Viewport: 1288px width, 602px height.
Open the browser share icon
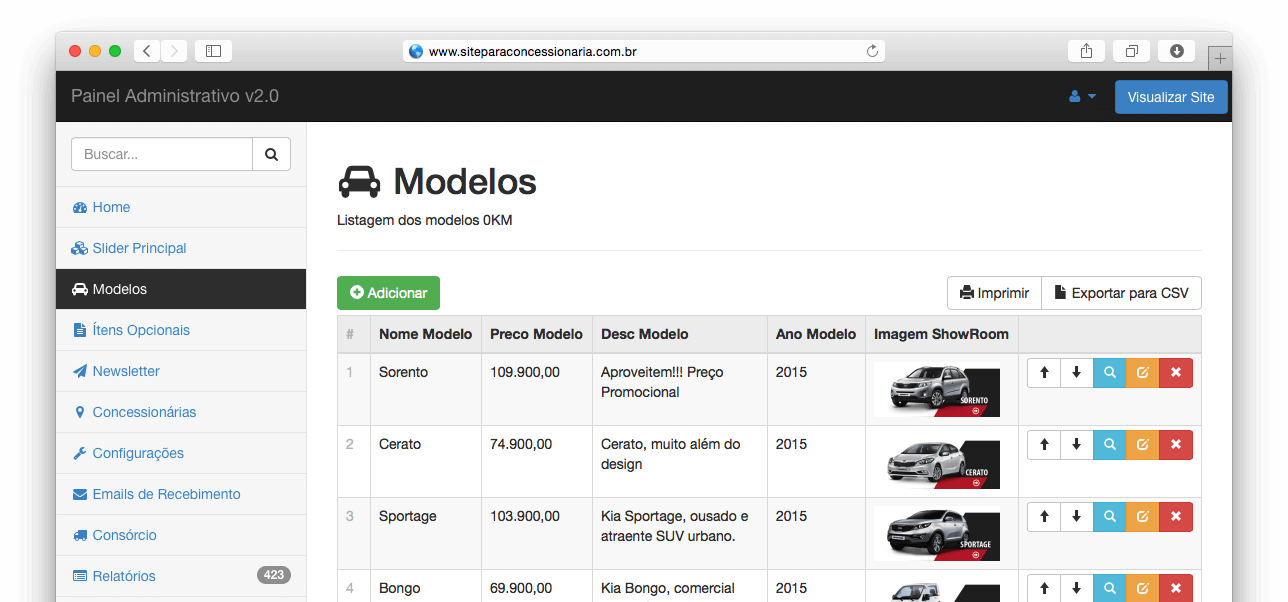tap(1086, 51)
